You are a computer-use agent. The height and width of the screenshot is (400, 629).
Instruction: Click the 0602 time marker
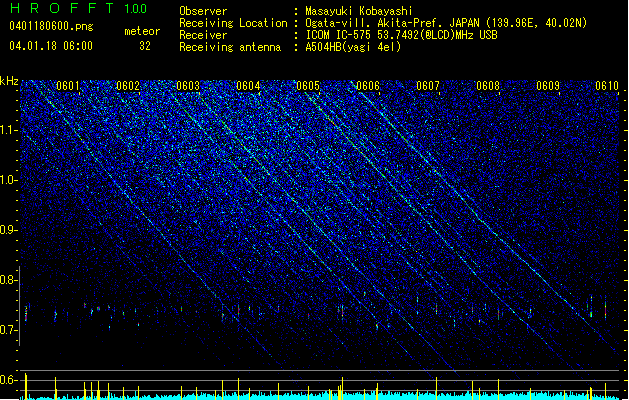tap(128, 86)
